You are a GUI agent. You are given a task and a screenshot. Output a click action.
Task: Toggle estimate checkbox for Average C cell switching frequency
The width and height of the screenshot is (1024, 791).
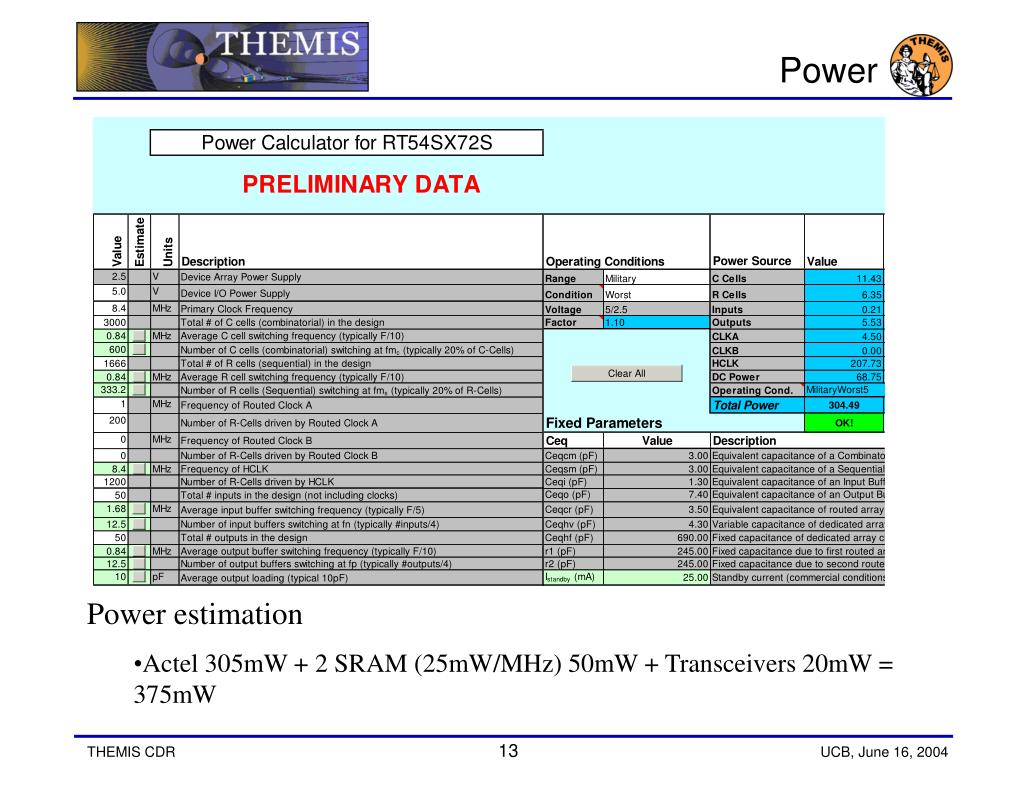point(139,336)
